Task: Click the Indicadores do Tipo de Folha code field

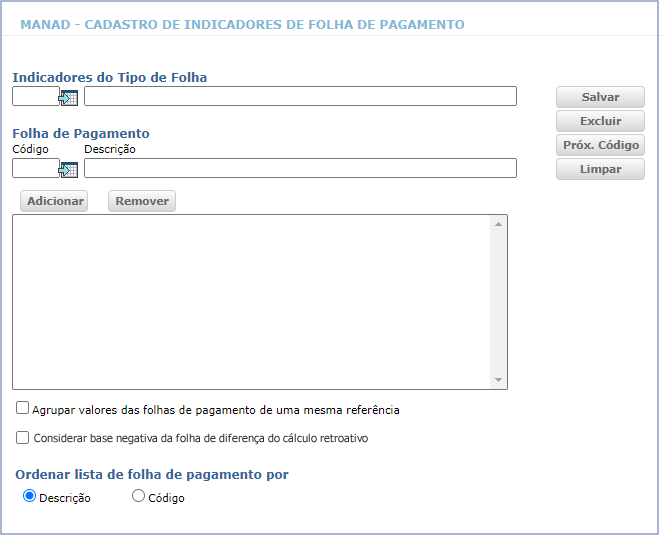Action: [x=35, y=96]
